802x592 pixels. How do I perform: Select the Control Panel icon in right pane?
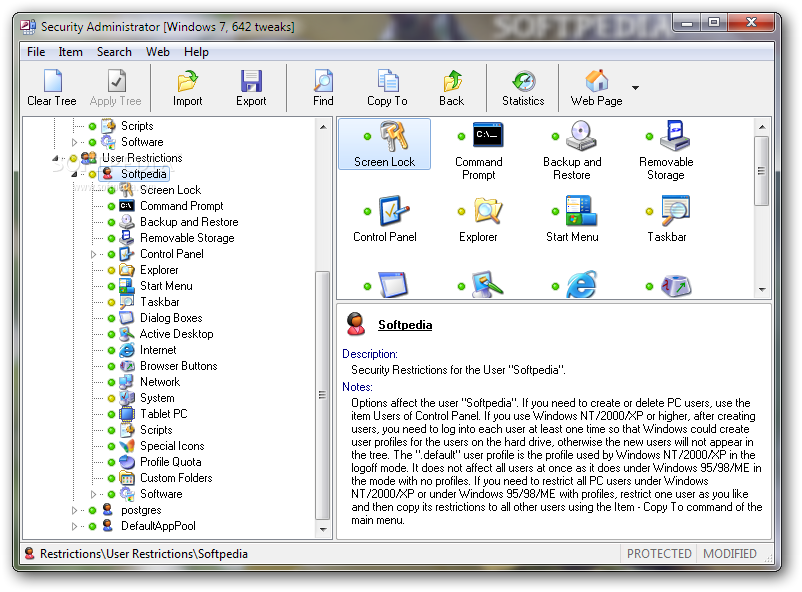[x=394, y=211]
